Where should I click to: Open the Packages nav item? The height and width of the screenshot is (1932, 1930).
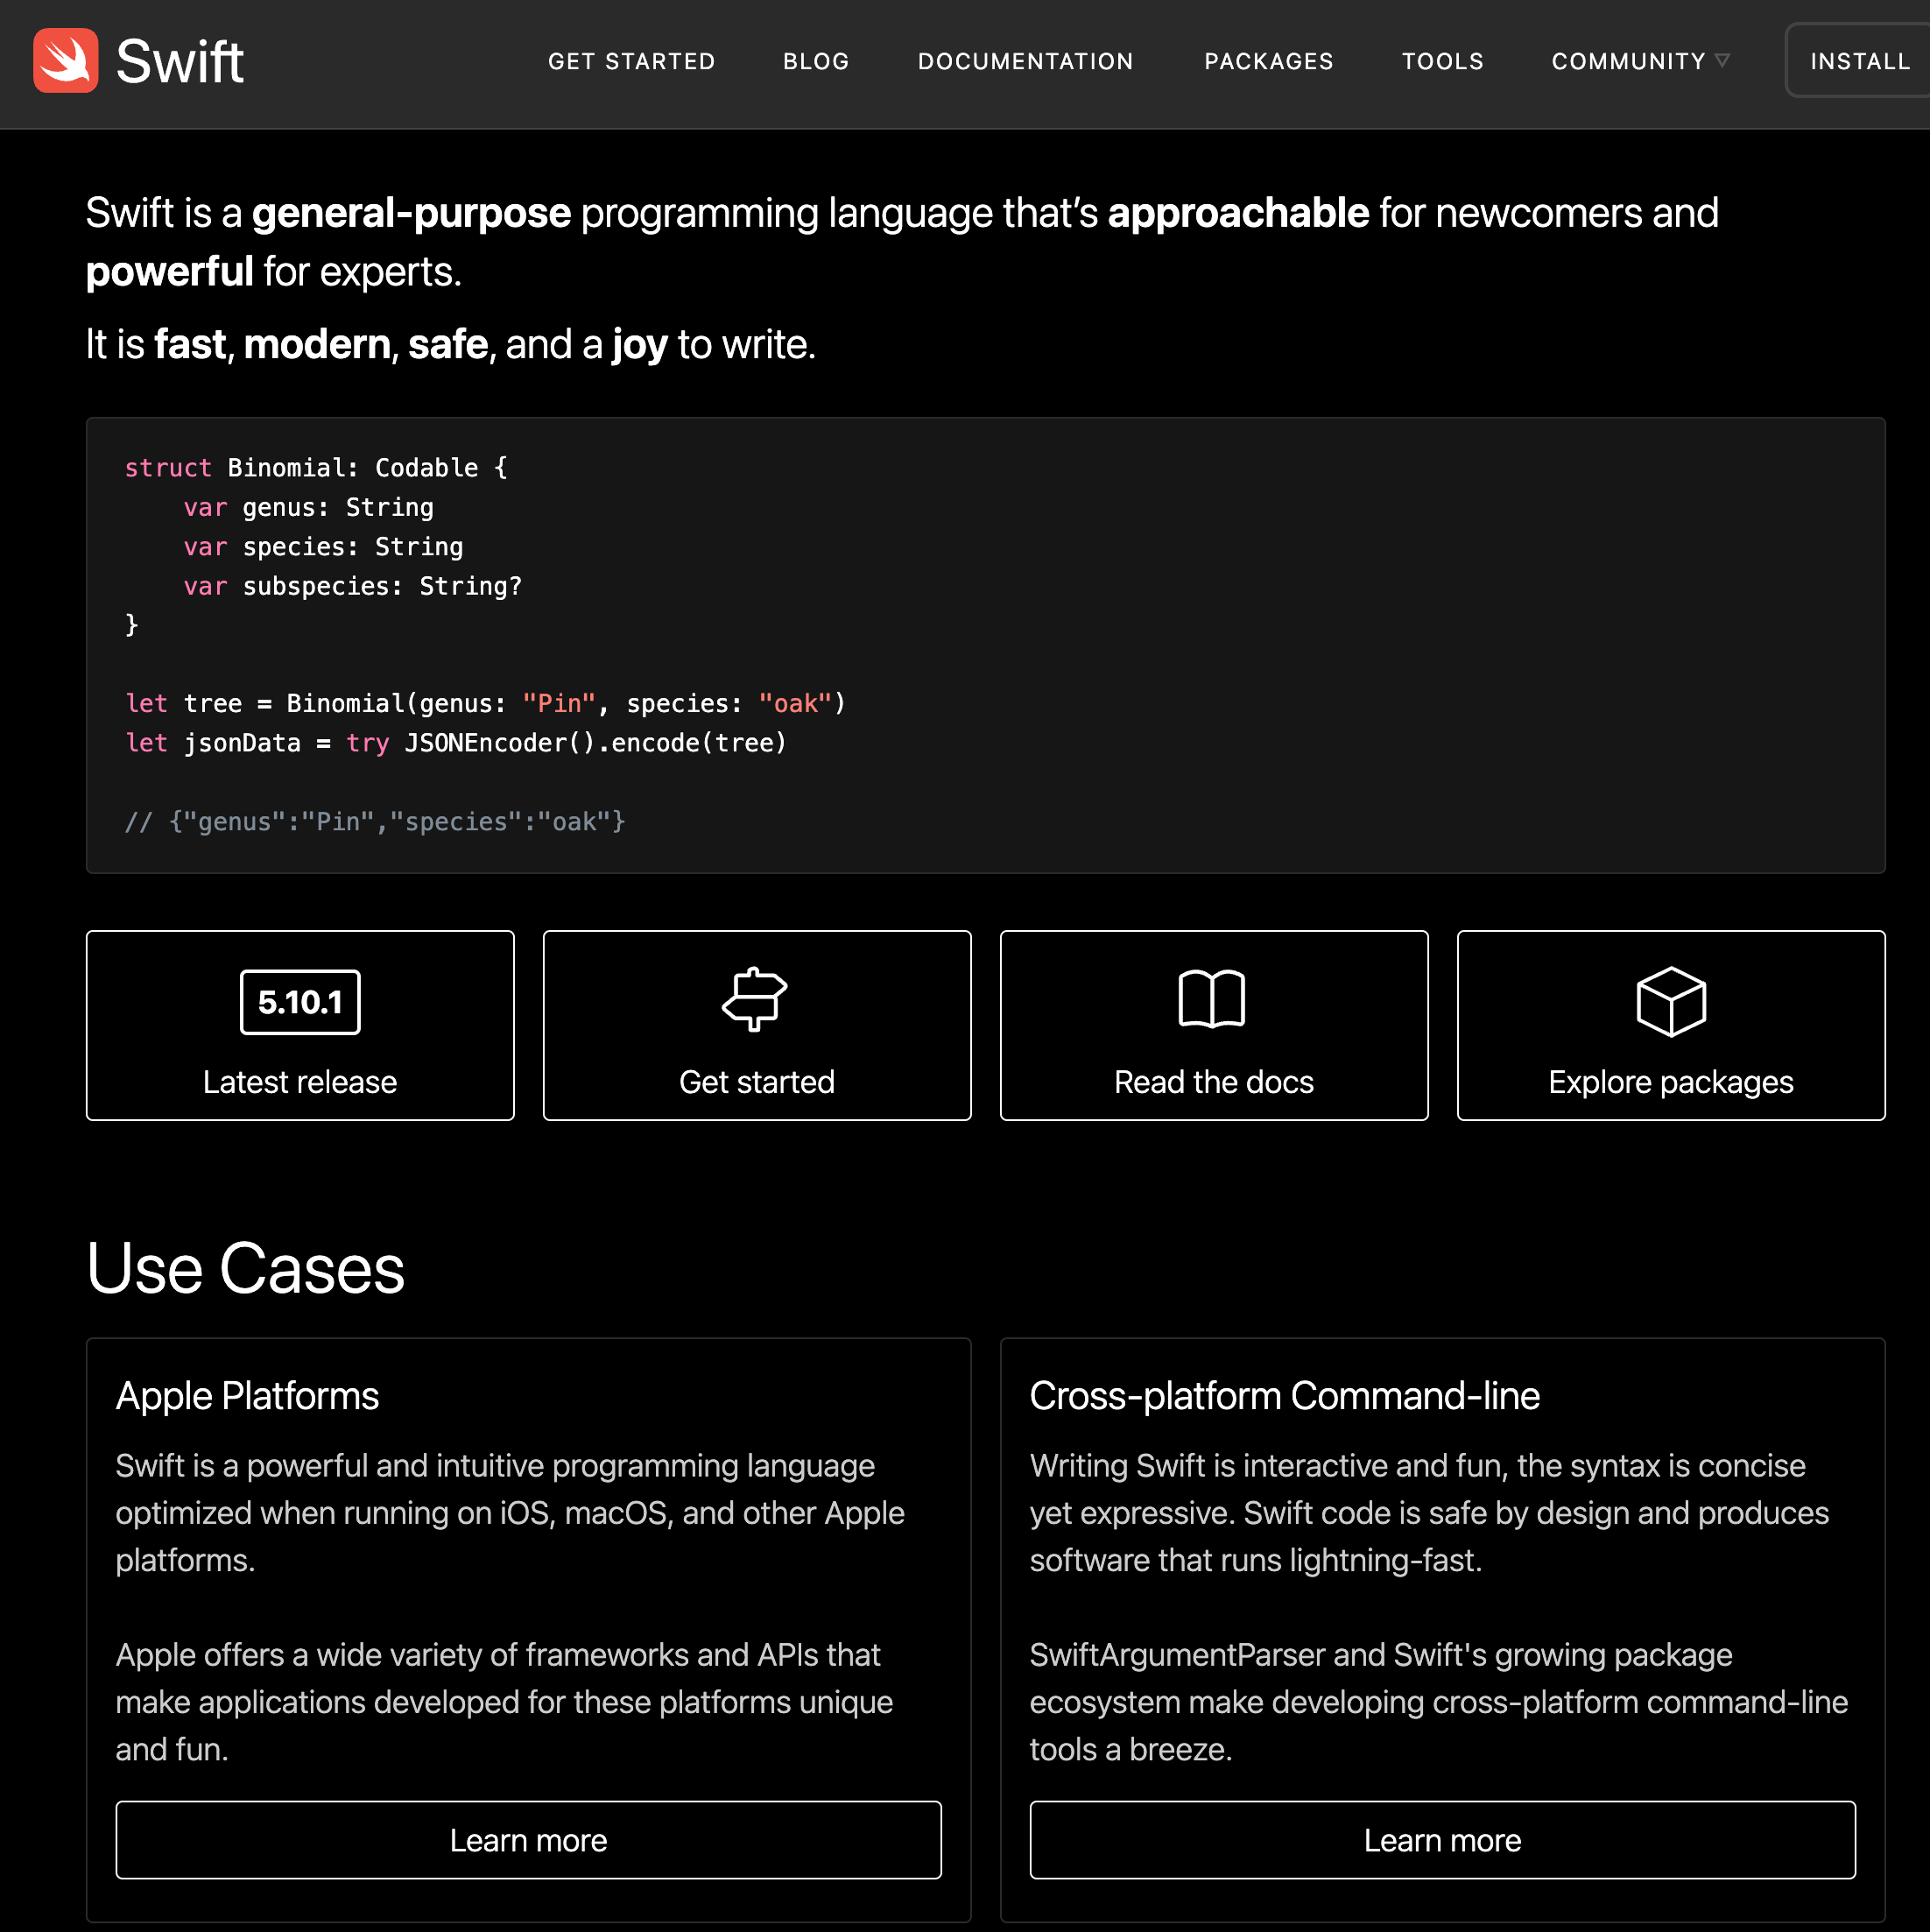1268,61
